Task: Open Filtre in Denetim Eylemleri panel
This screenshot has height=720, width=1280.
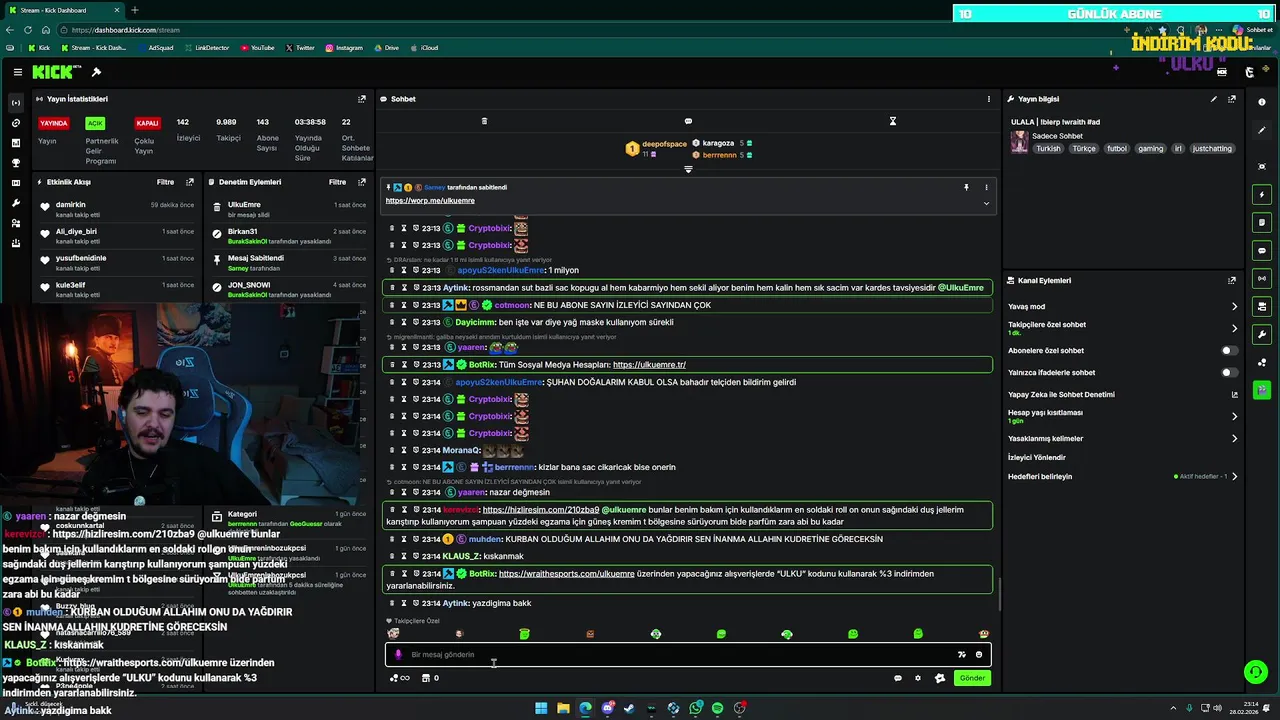Action: (338, 182)
